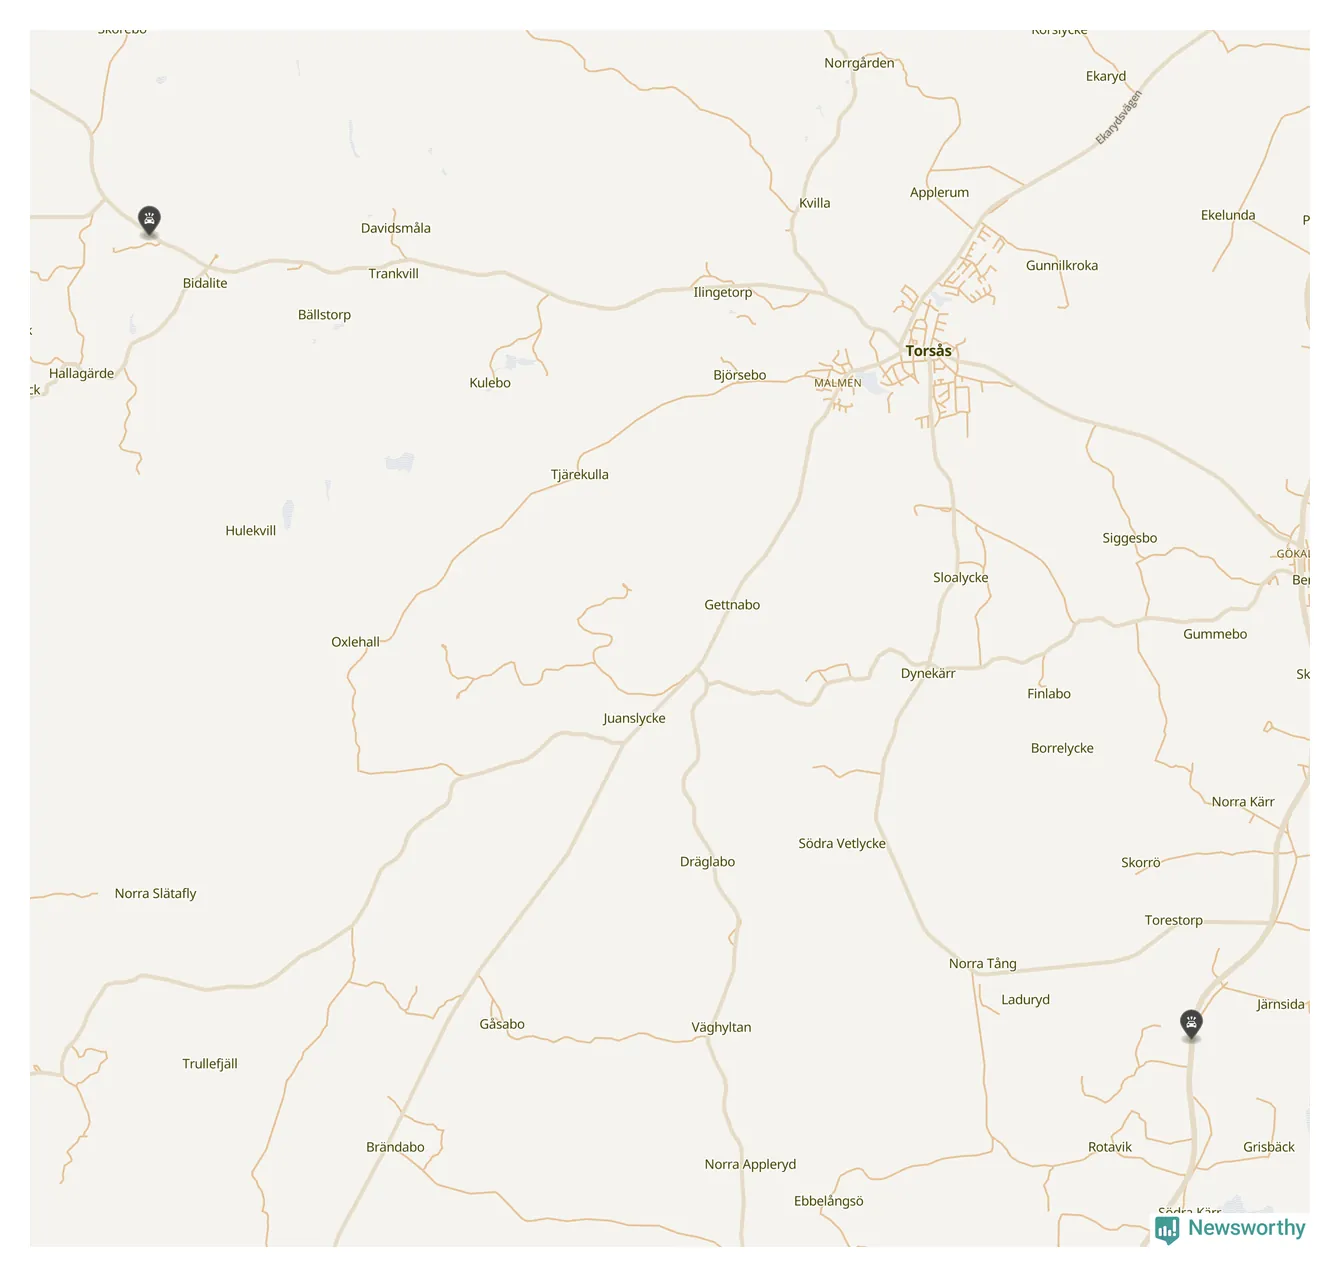
Task: Select the Malmen district label
Action: [x=837, y=383]
